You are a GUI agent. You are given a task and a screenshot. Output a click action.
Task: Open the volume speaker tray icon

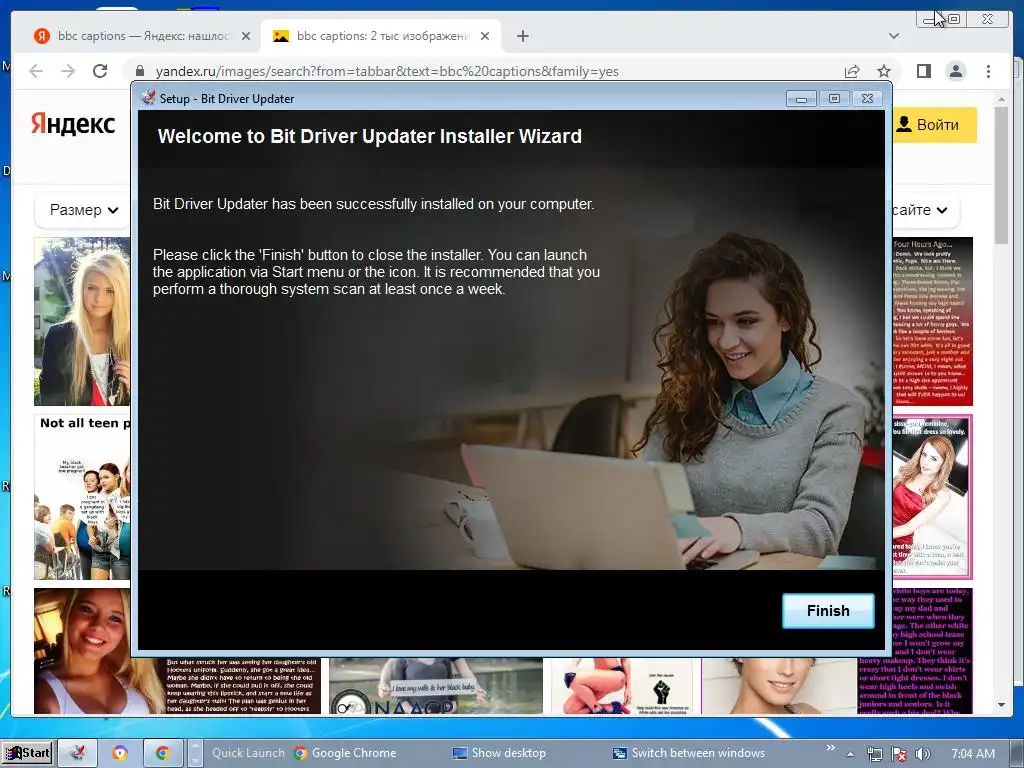[922, 754]
